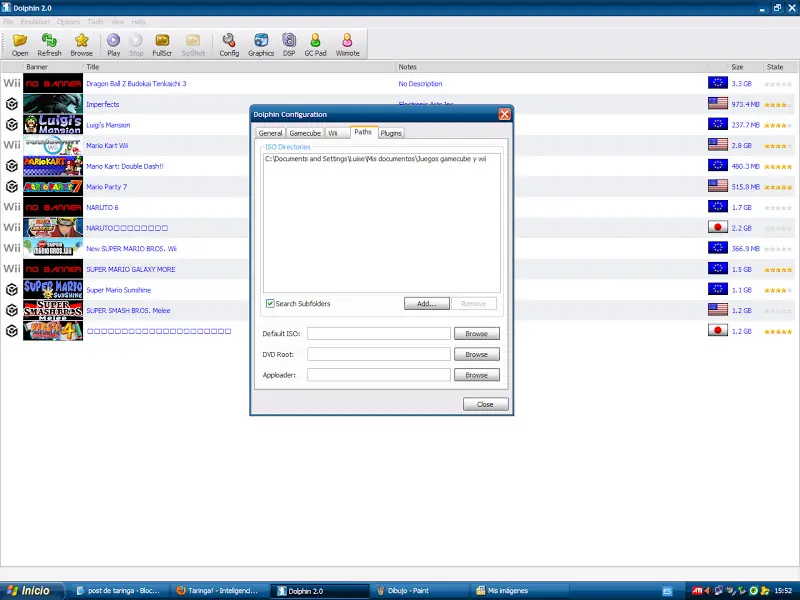This screenshot has width=800, height=600.
Task: Open GC Pad controller settings
Action: (x=315, y=44)
